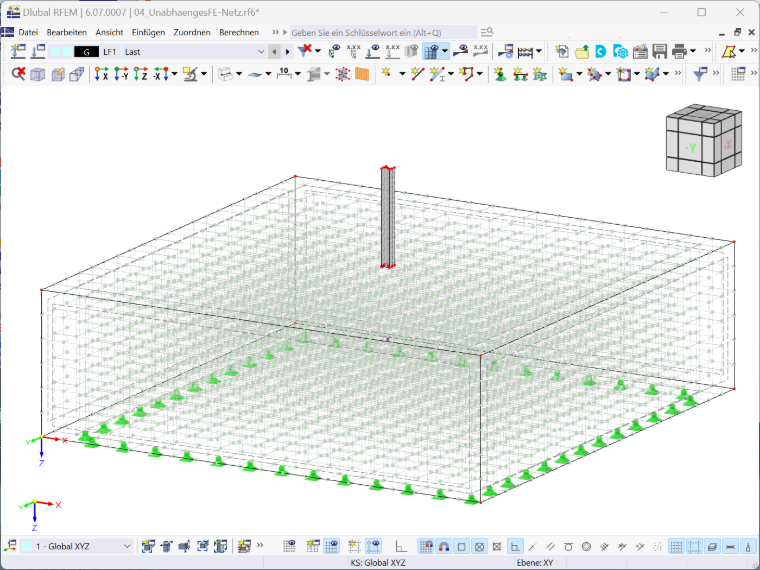The width and height of the screenshot is (760, 570).
Task: Expand bottom toolbar overflow chevron
Action: [260, 545]
